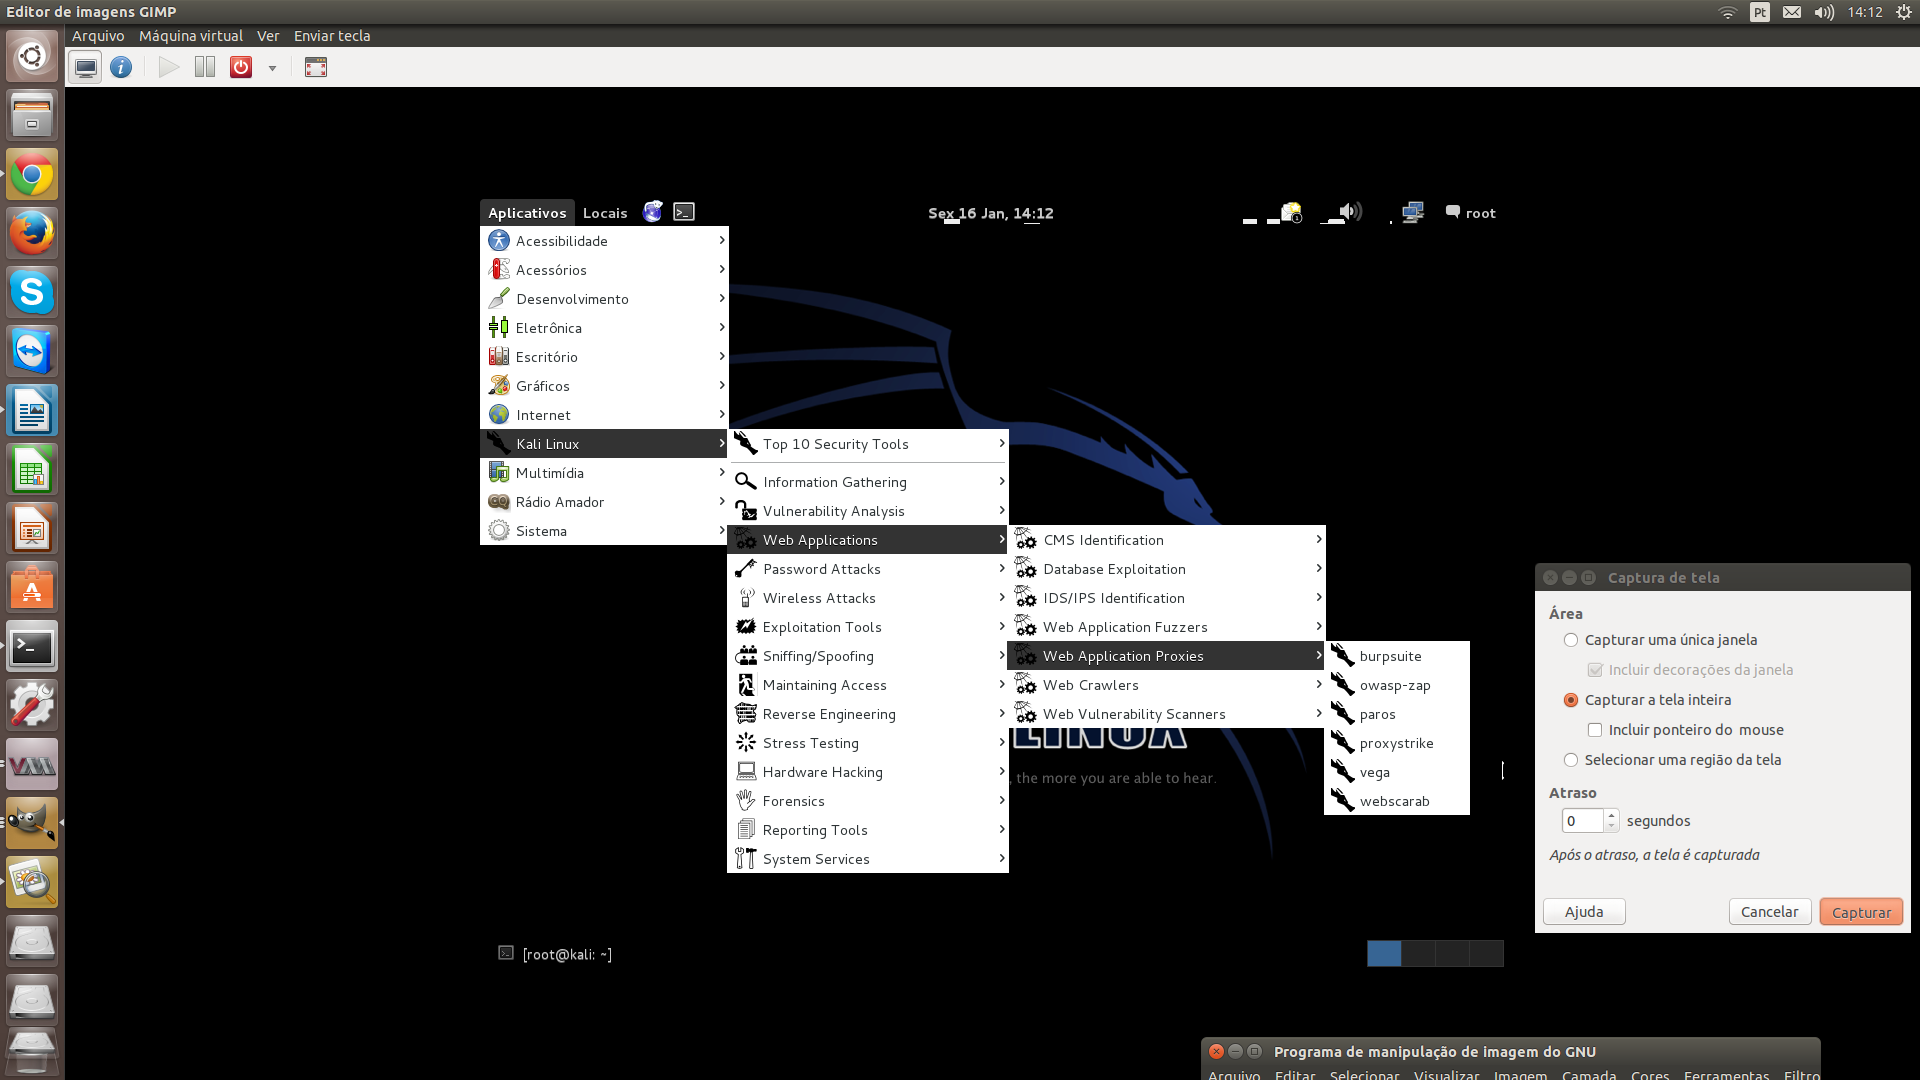Open the Ver menu

(x=268, y=36)
